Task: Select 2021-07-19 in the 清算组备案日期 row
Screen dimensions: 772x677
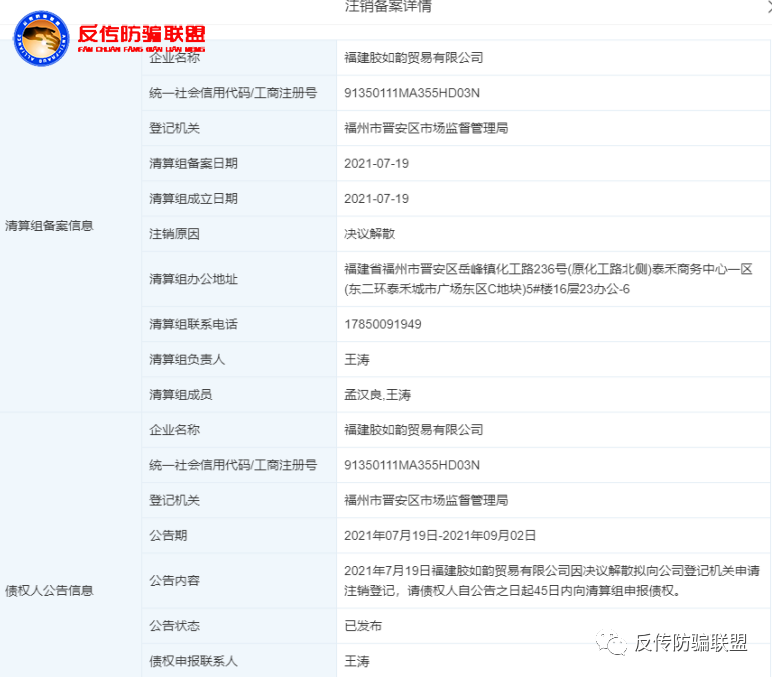Action: 376,163
